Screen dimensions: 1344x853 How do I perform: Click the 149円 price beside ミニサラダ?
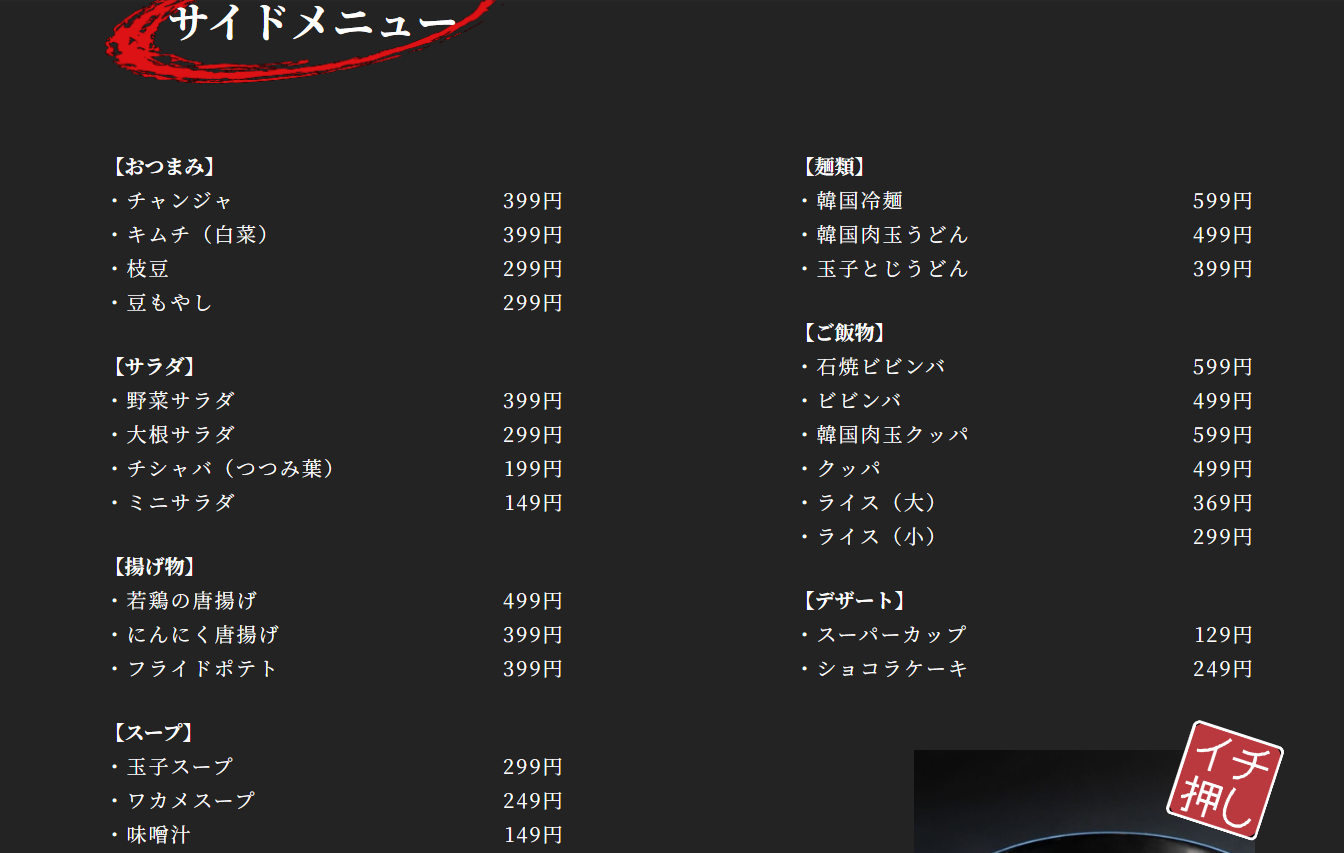click(533, 503)
